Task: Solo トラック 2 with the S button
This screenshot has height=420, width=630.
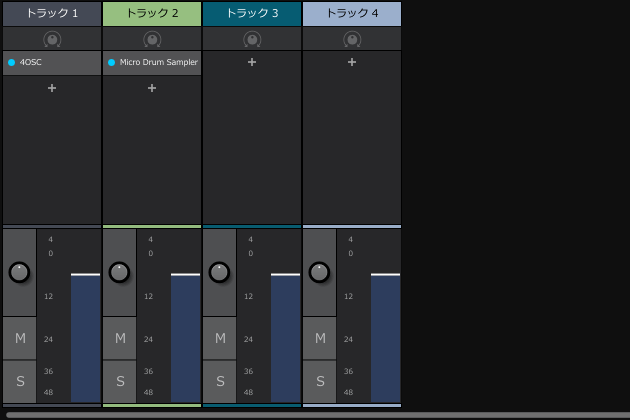Action: pos(120,381)
